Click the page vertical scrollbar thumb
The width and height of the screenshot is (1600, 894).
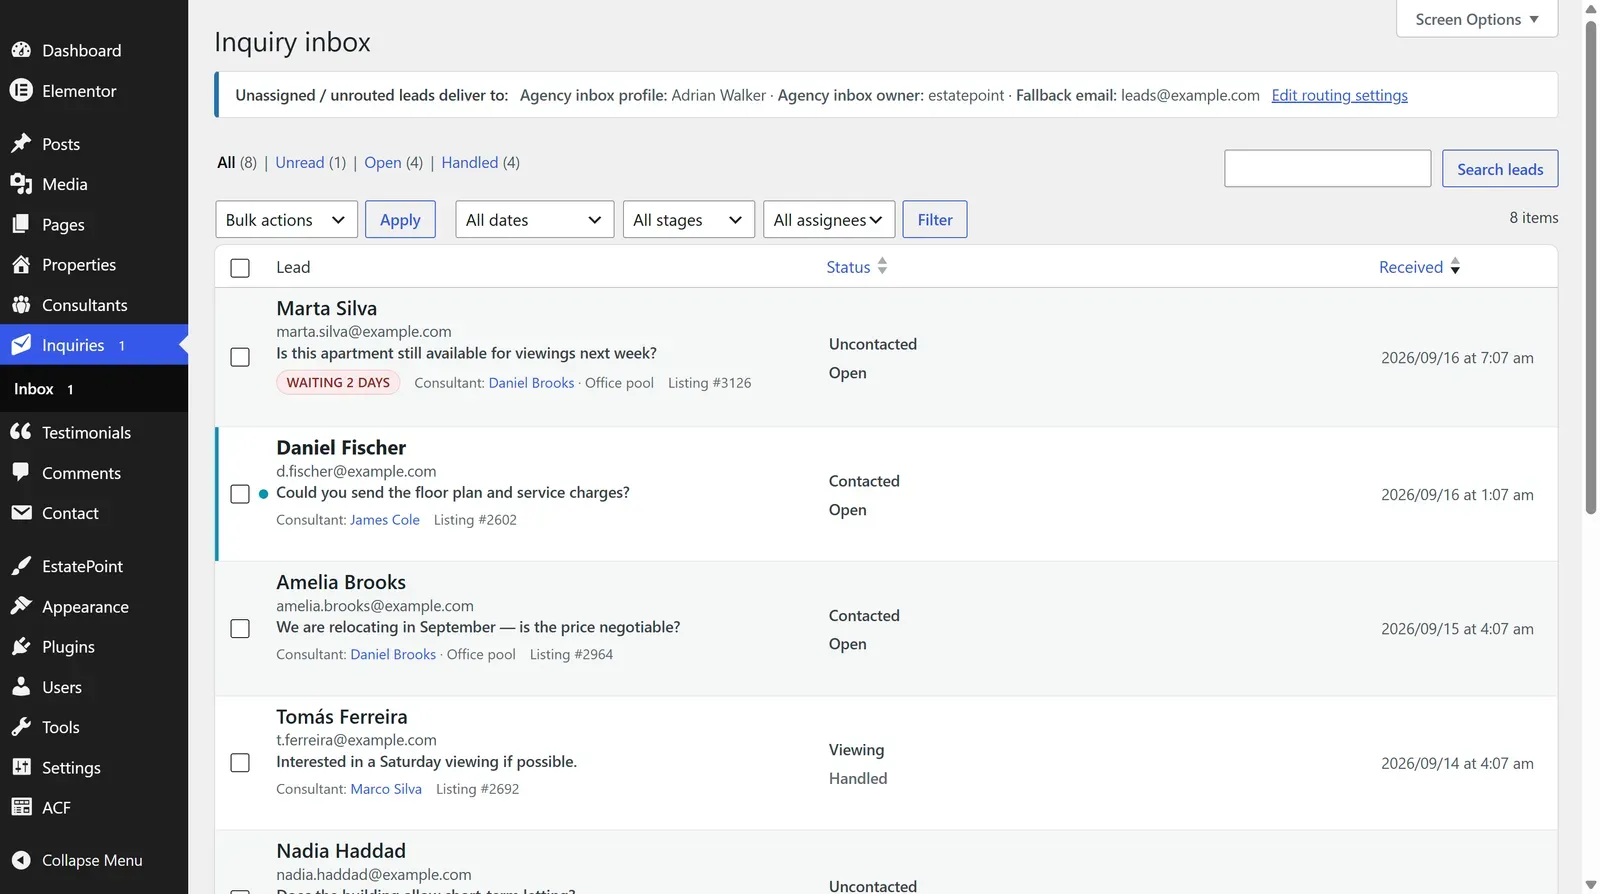1591,268
